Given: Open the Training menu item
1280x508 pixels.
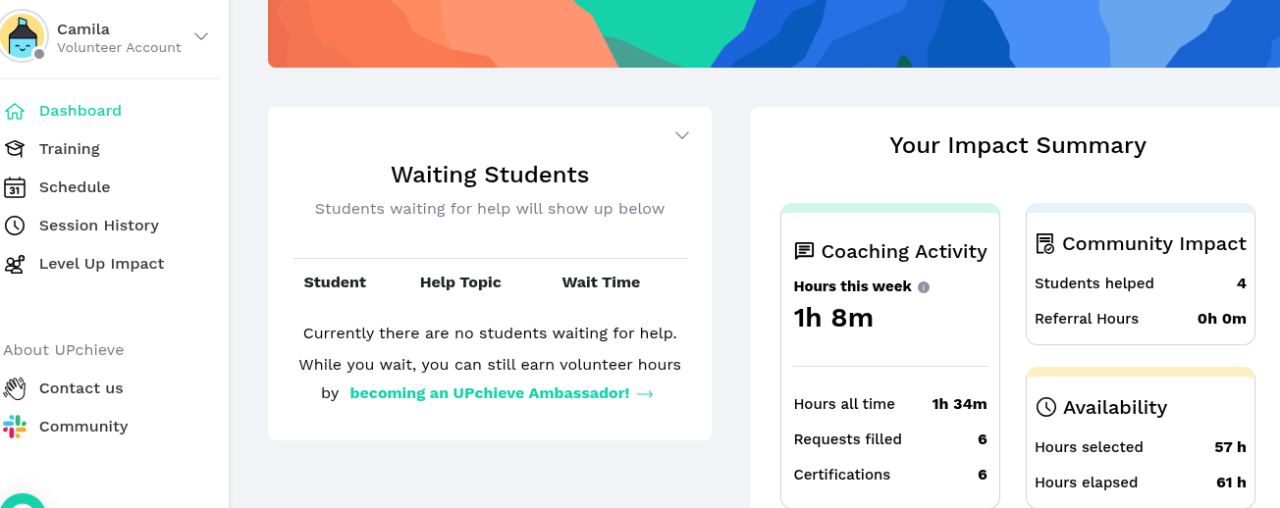Looking at the screenshot, I should [x=69, y=149].
